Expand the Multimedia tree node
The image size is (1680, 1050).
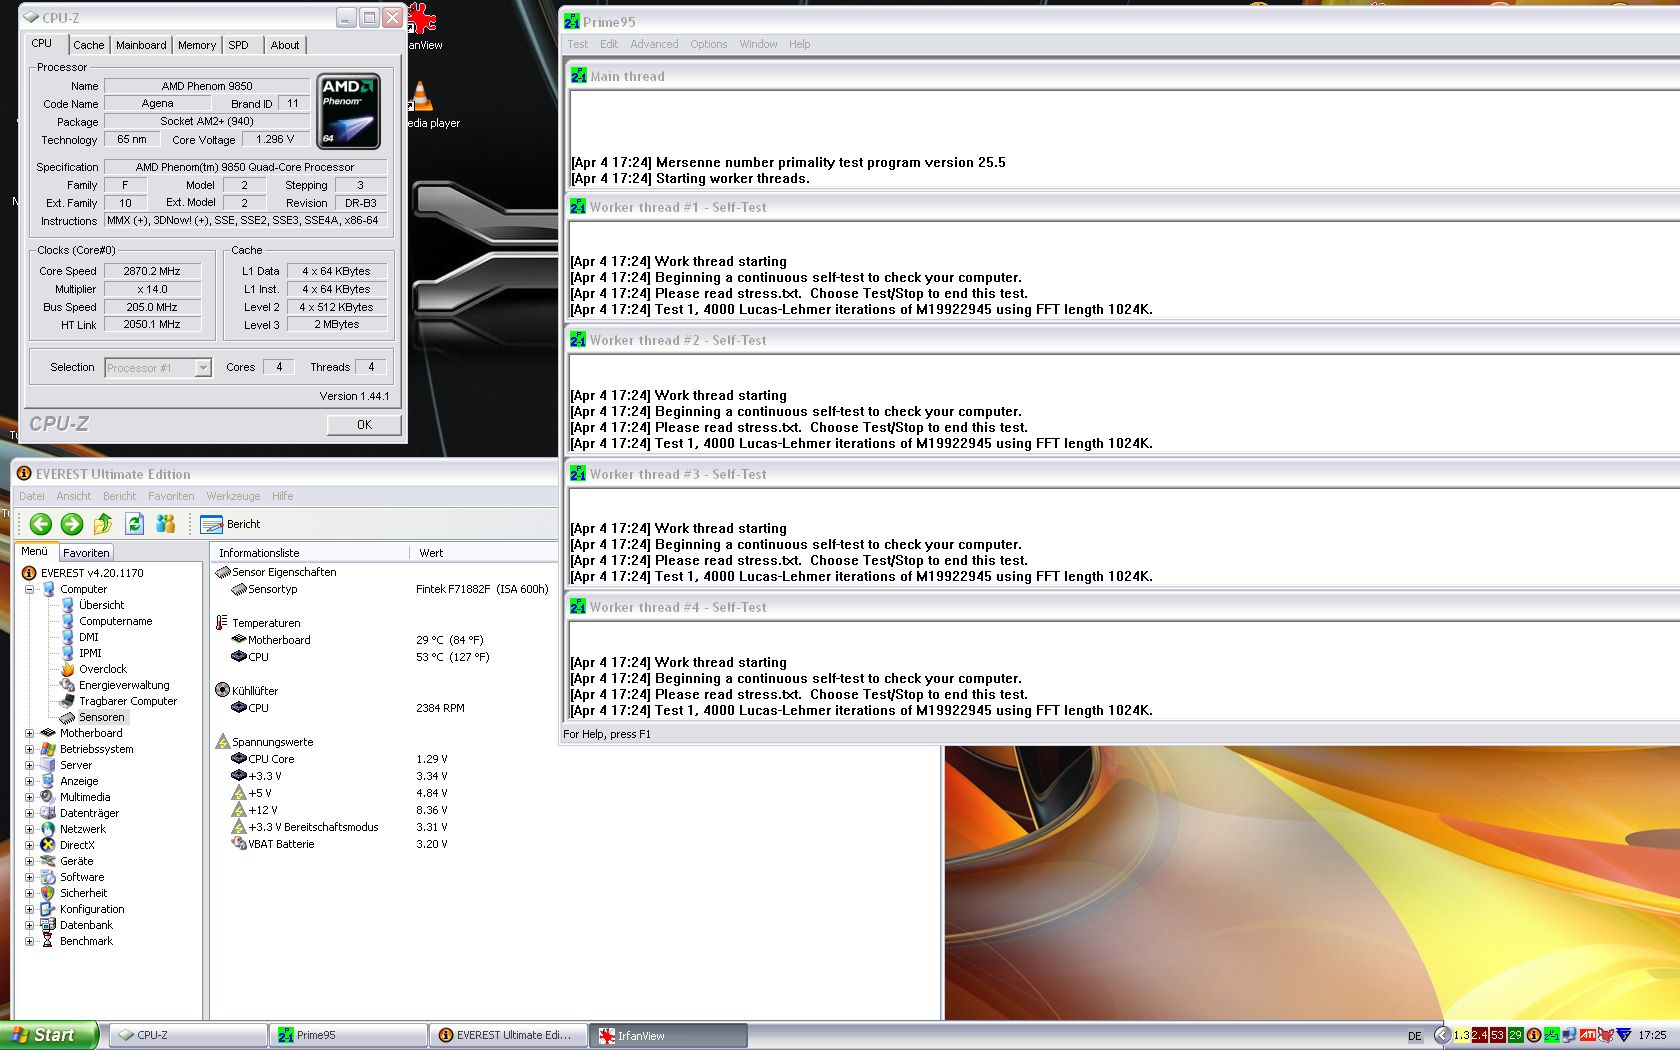pos(29,797)
